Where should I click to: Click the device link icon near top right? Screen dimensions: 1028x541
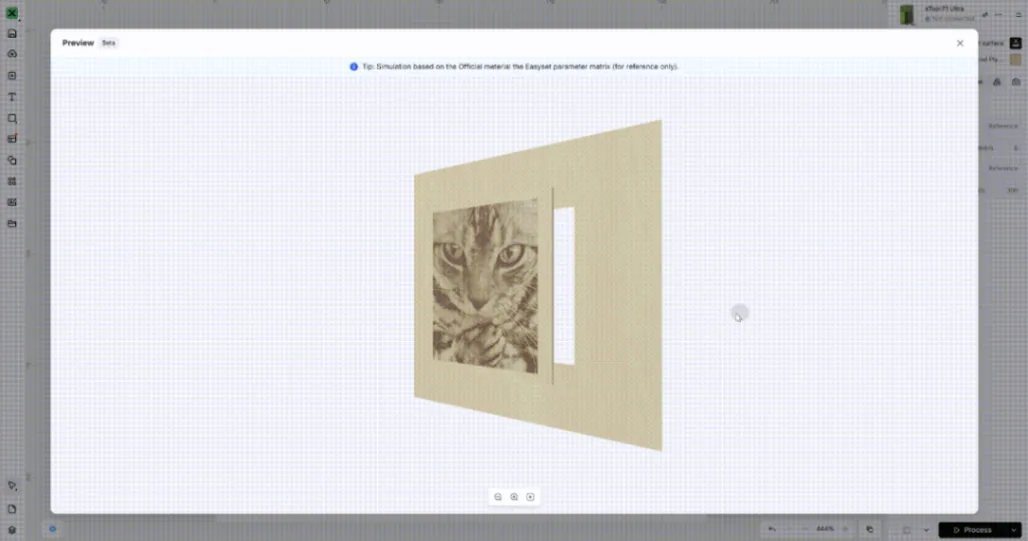(985, 14)
